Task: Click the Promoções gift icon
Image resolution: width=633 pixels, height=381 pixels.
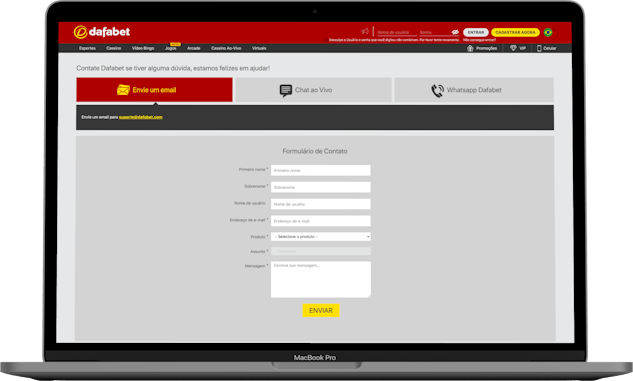Action: (x=470, y=48)
